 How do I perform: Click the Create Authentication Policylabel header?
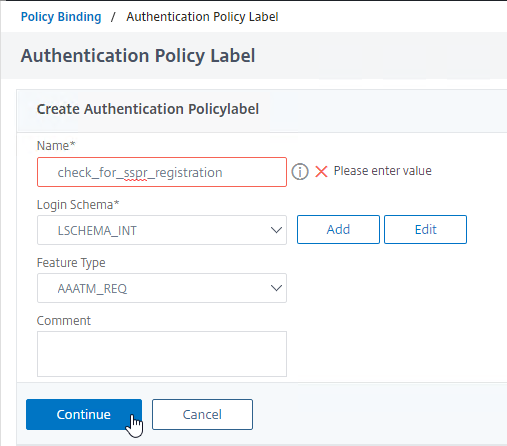click(148, 109)
